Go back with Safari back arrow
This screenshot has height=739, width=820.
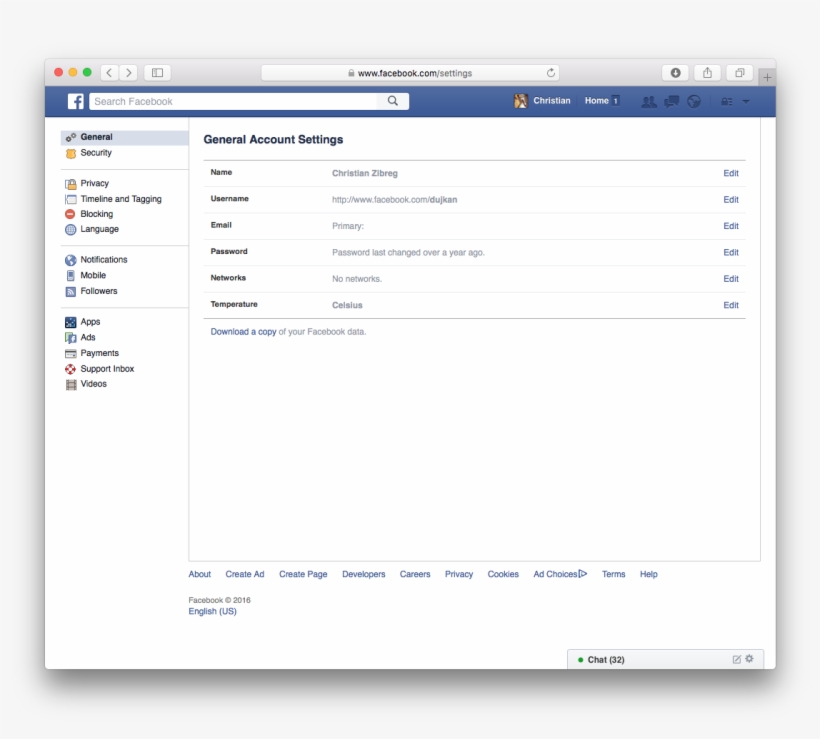pos(109,73)
